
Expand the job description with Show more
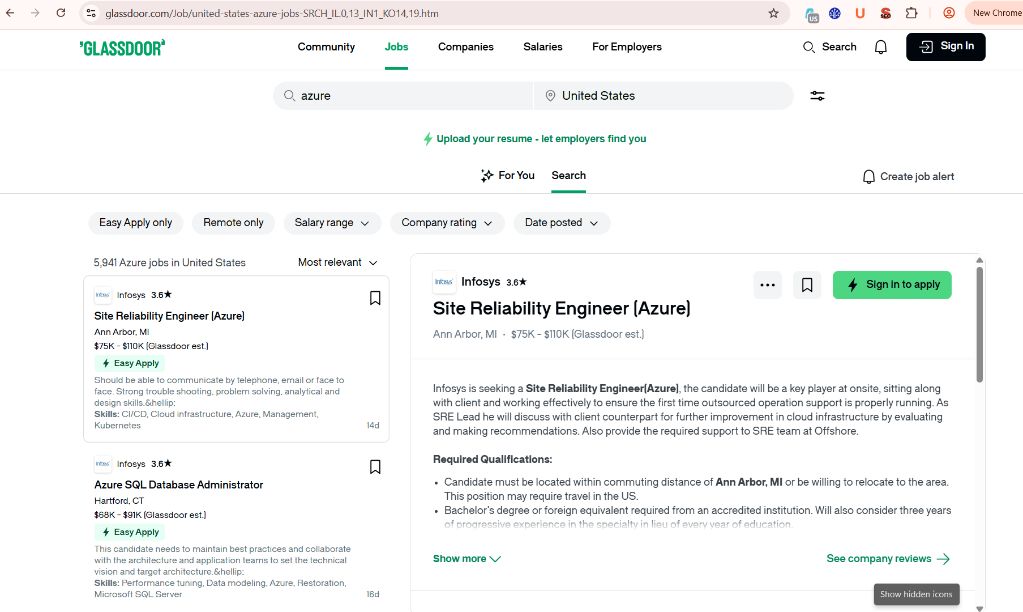[466, 558]
